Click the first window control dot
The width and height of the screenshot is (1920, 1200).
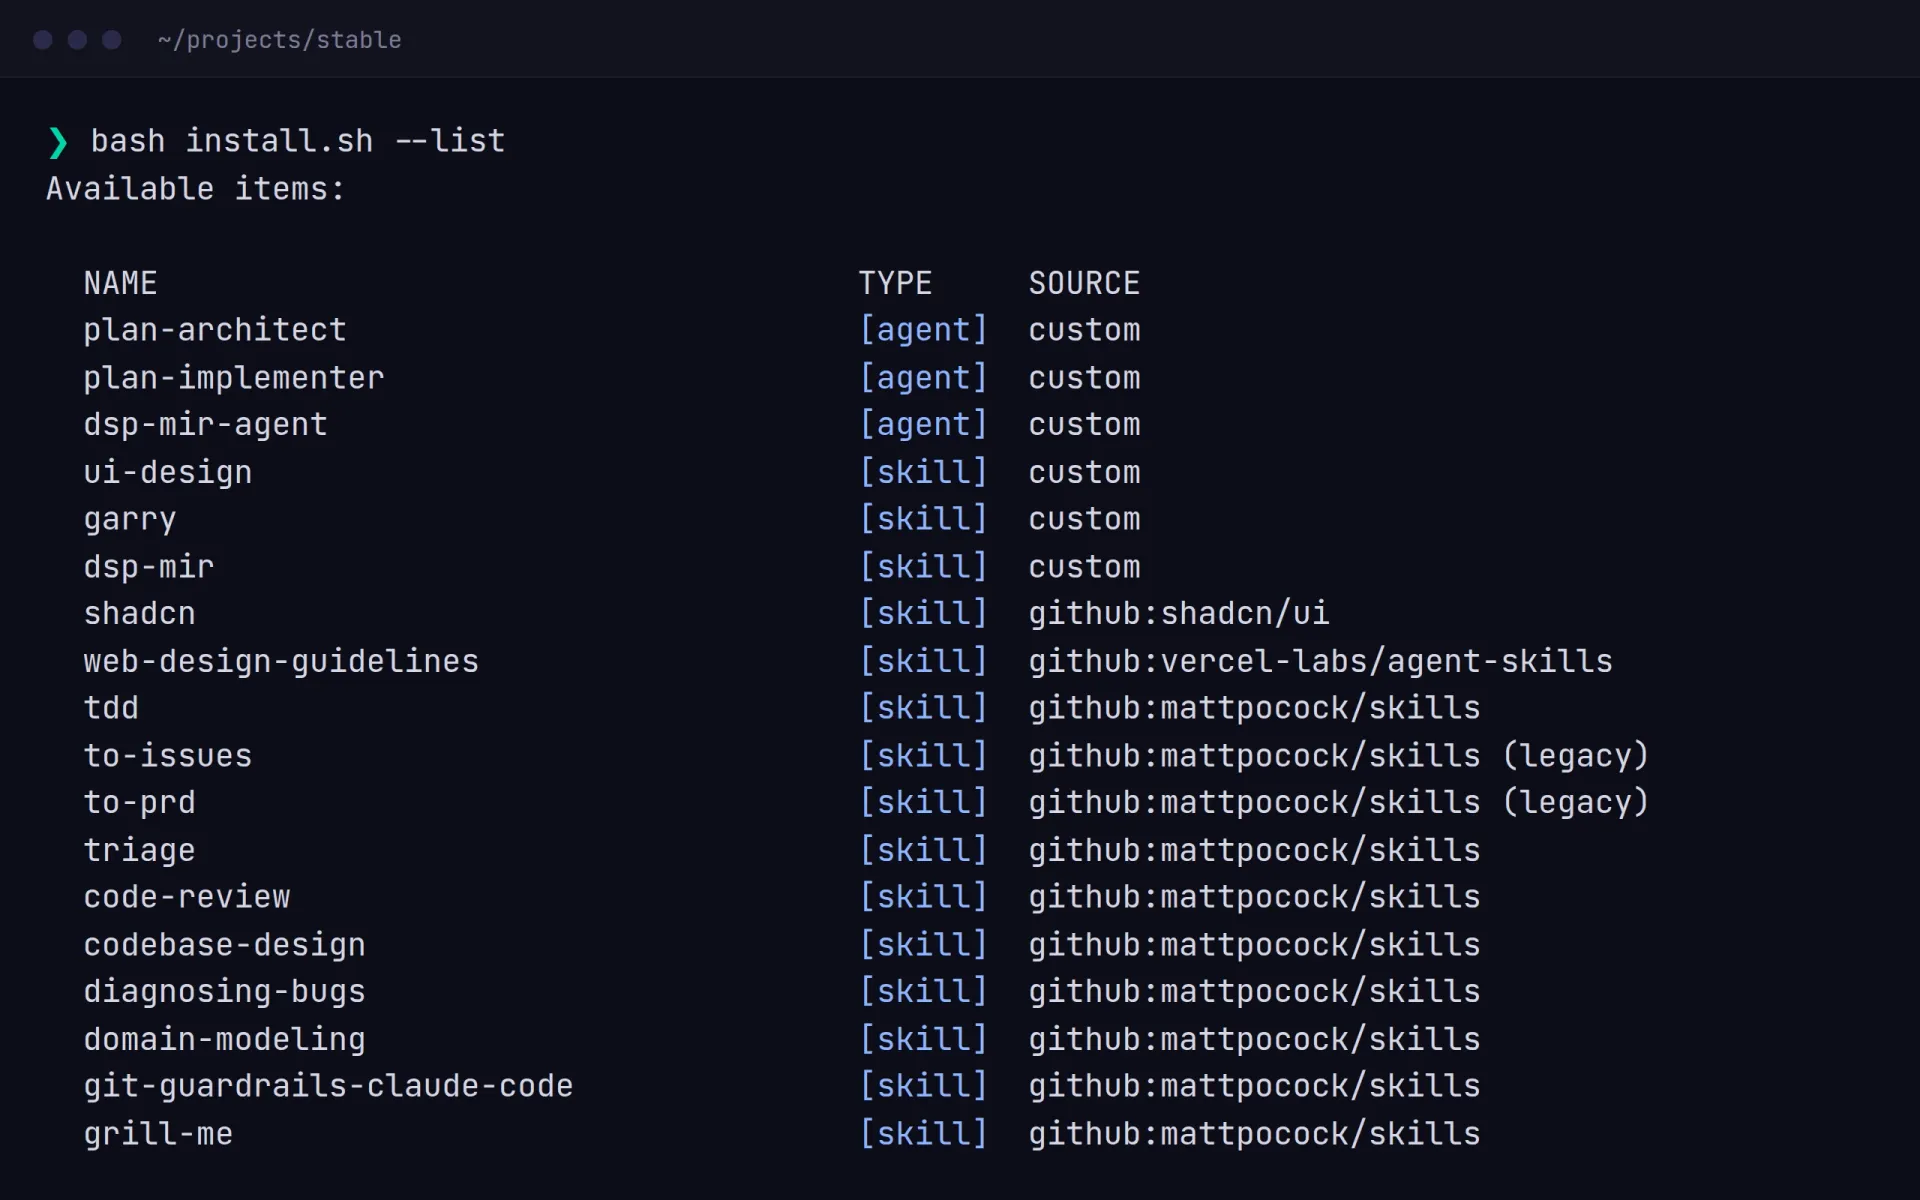(x=43, y=40)
